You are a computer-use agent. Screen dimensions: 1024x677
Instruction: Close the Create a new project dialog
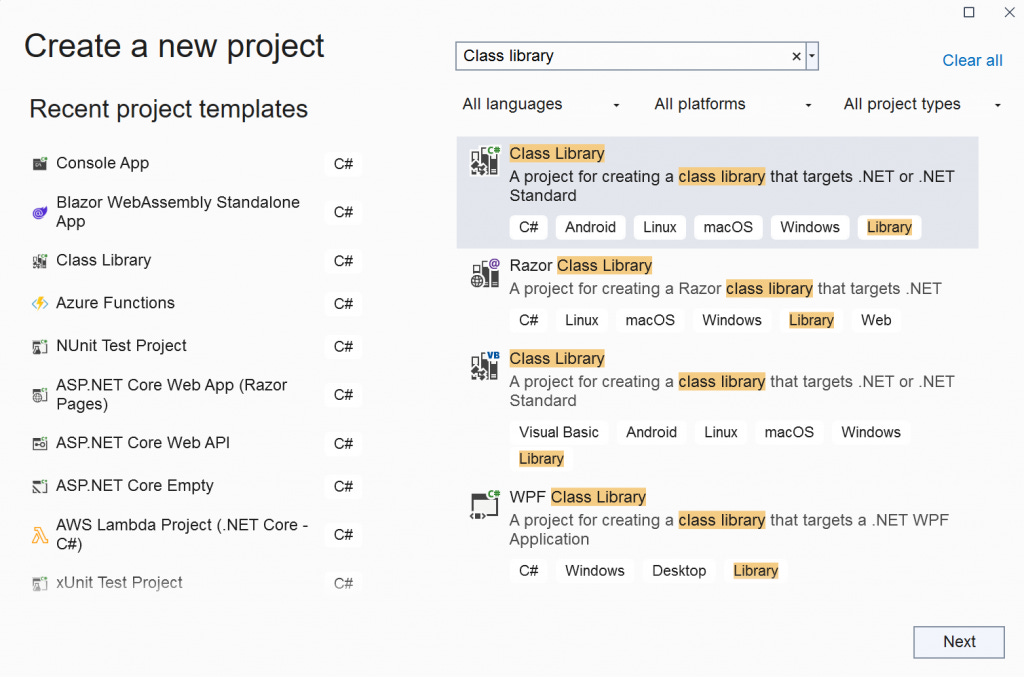tap(1010, 12)
